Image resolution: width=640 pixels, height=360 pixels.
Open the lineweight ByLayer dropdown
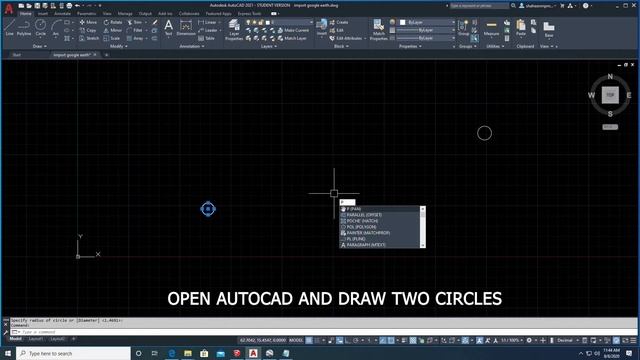click(427, 30)
